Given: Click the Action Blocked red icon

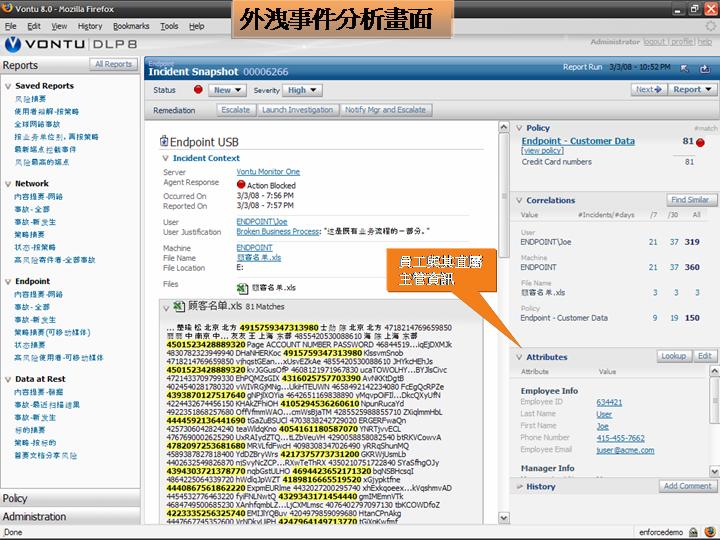Looking at the screenshot, I should point(241,185).
